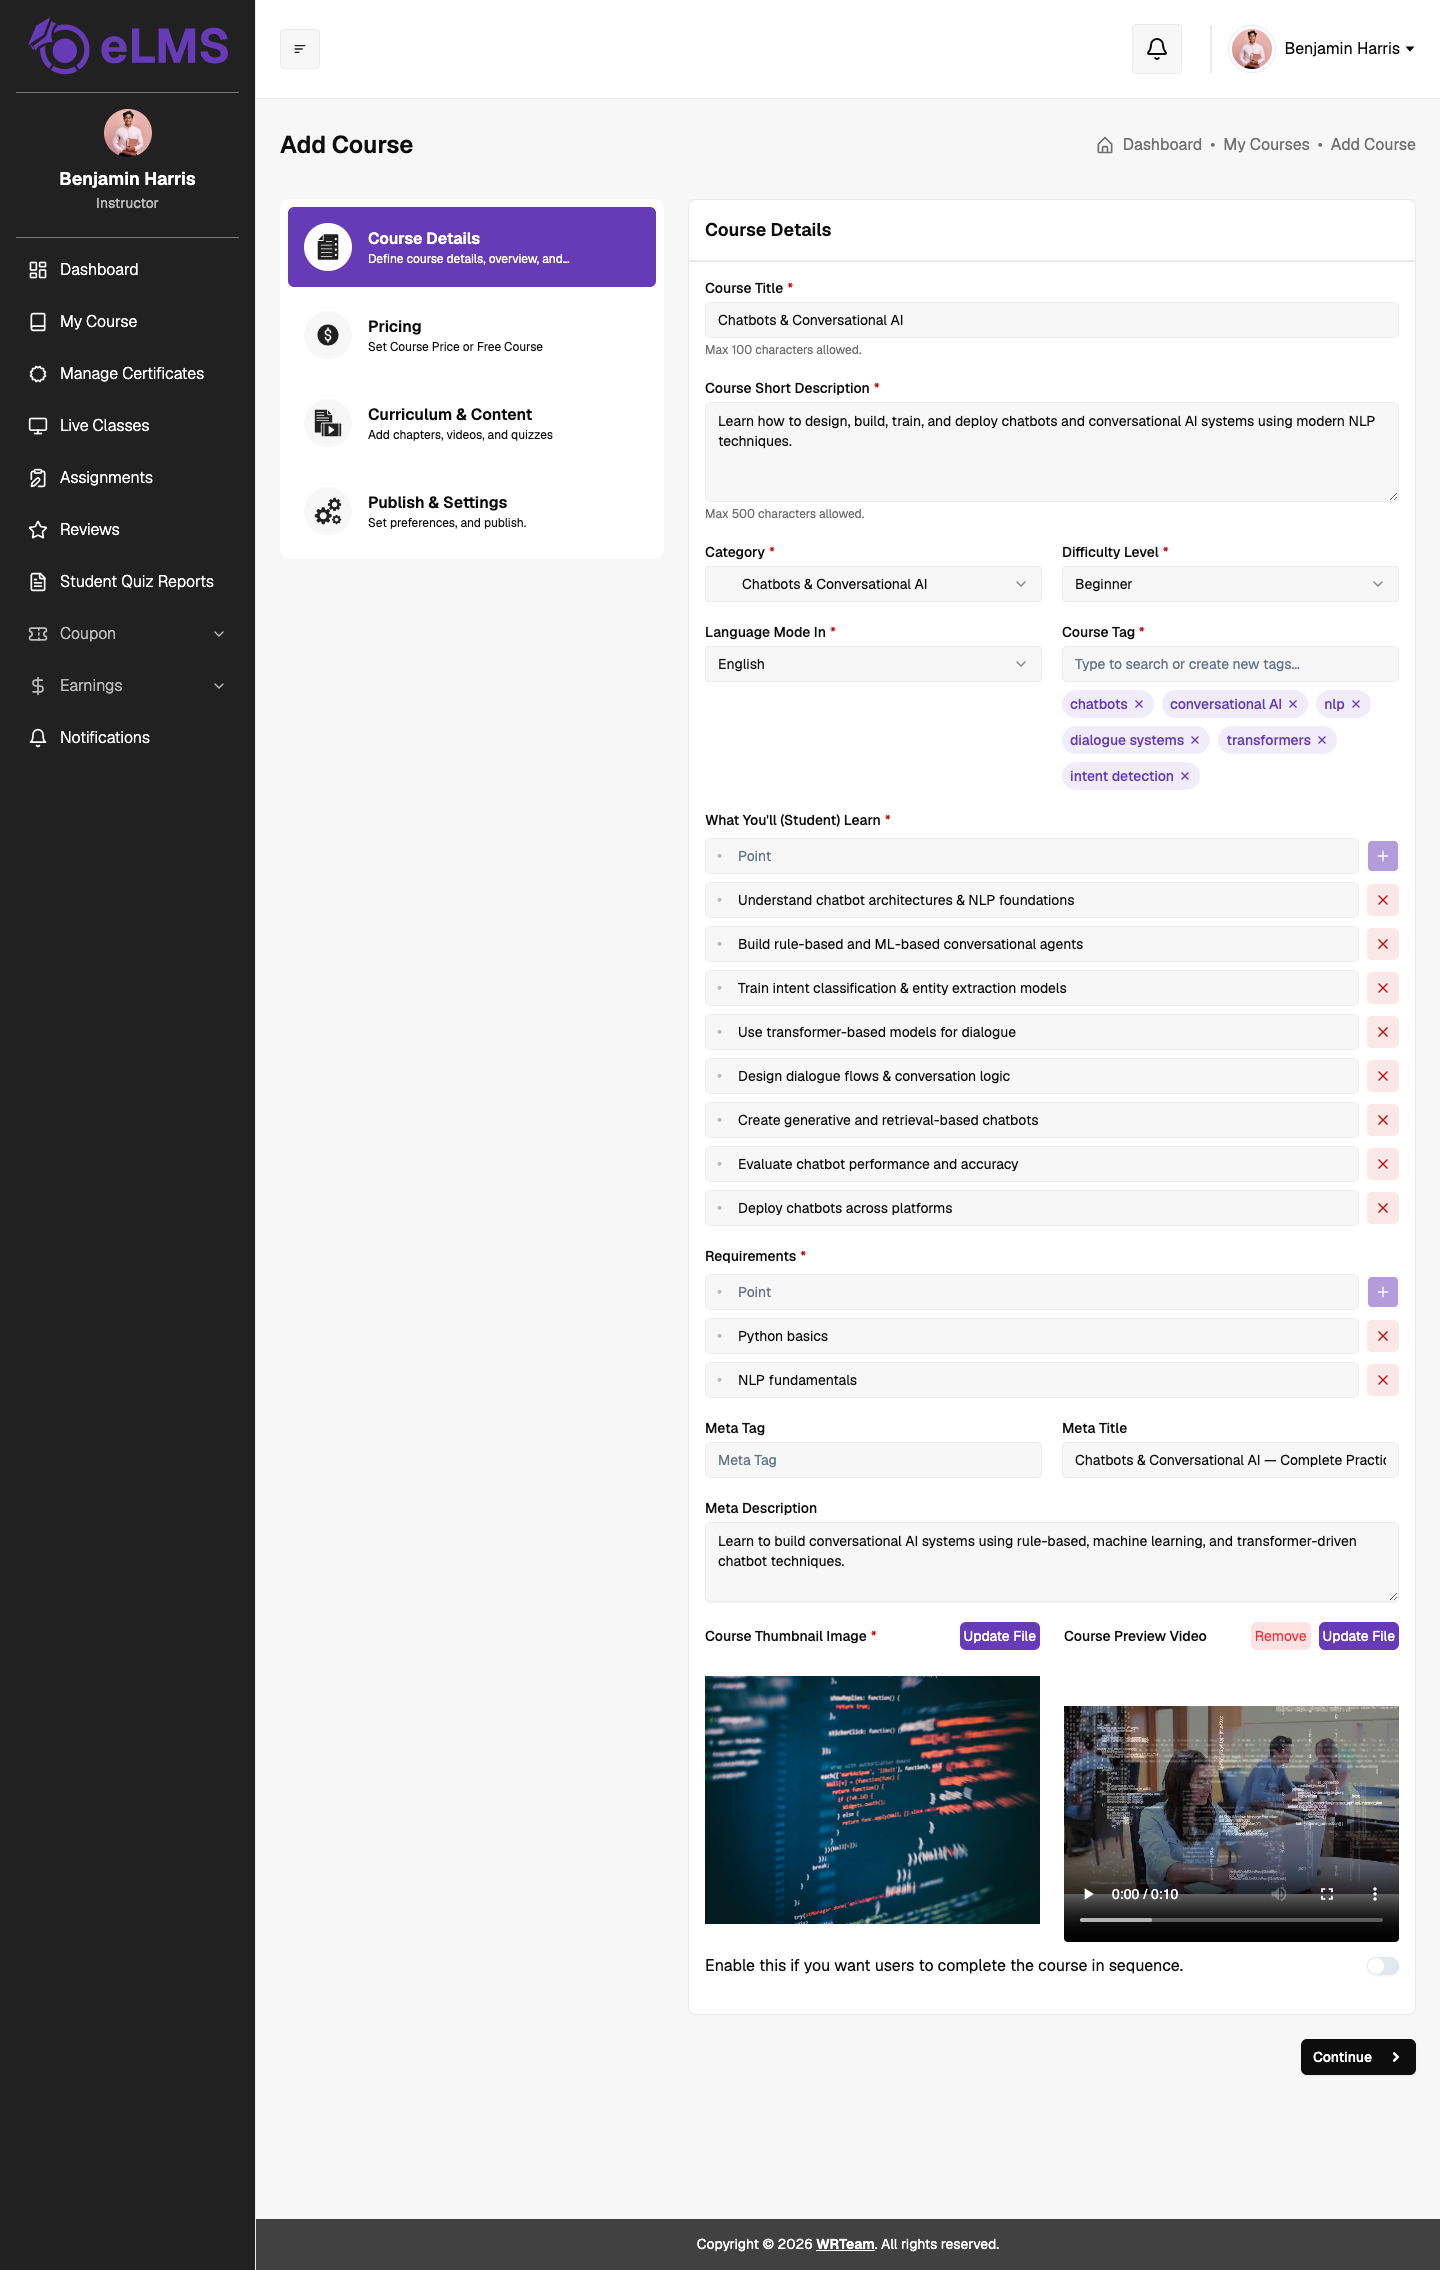Open the WRTeam footer link
Viewport: 1440px width, 2270px height.
pos(845,2244)
